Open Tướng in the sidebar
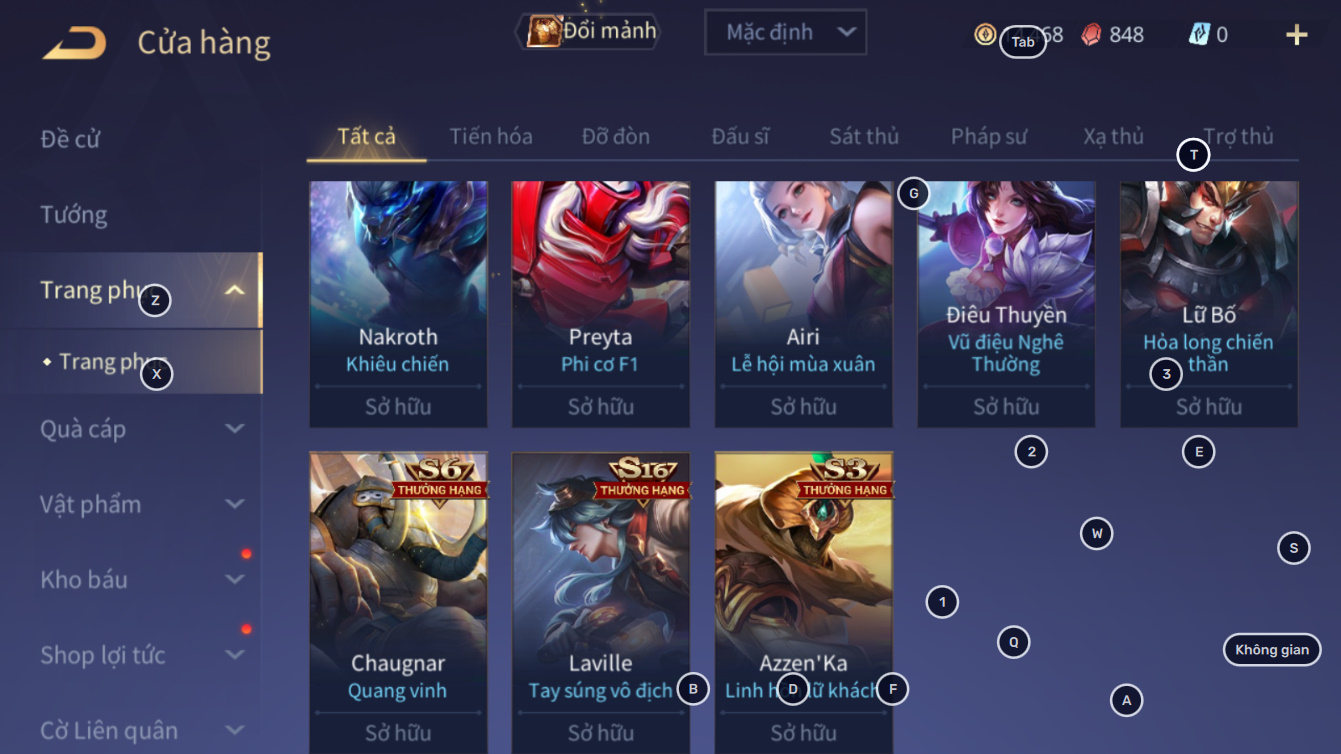This screenshot has width=1341, height=754. pos(74,214)
